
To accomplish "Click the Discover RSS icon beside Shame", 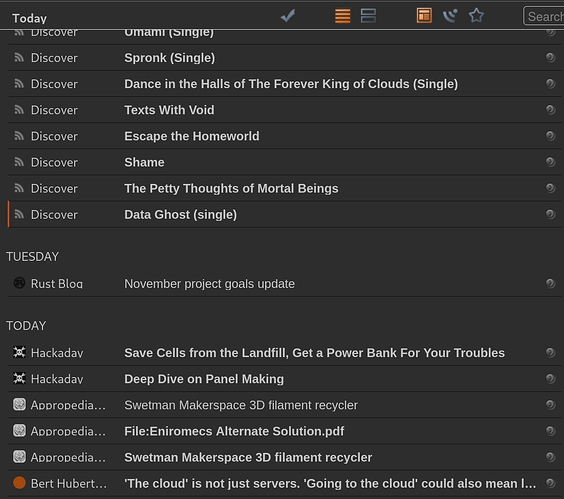I will (19, 162).
